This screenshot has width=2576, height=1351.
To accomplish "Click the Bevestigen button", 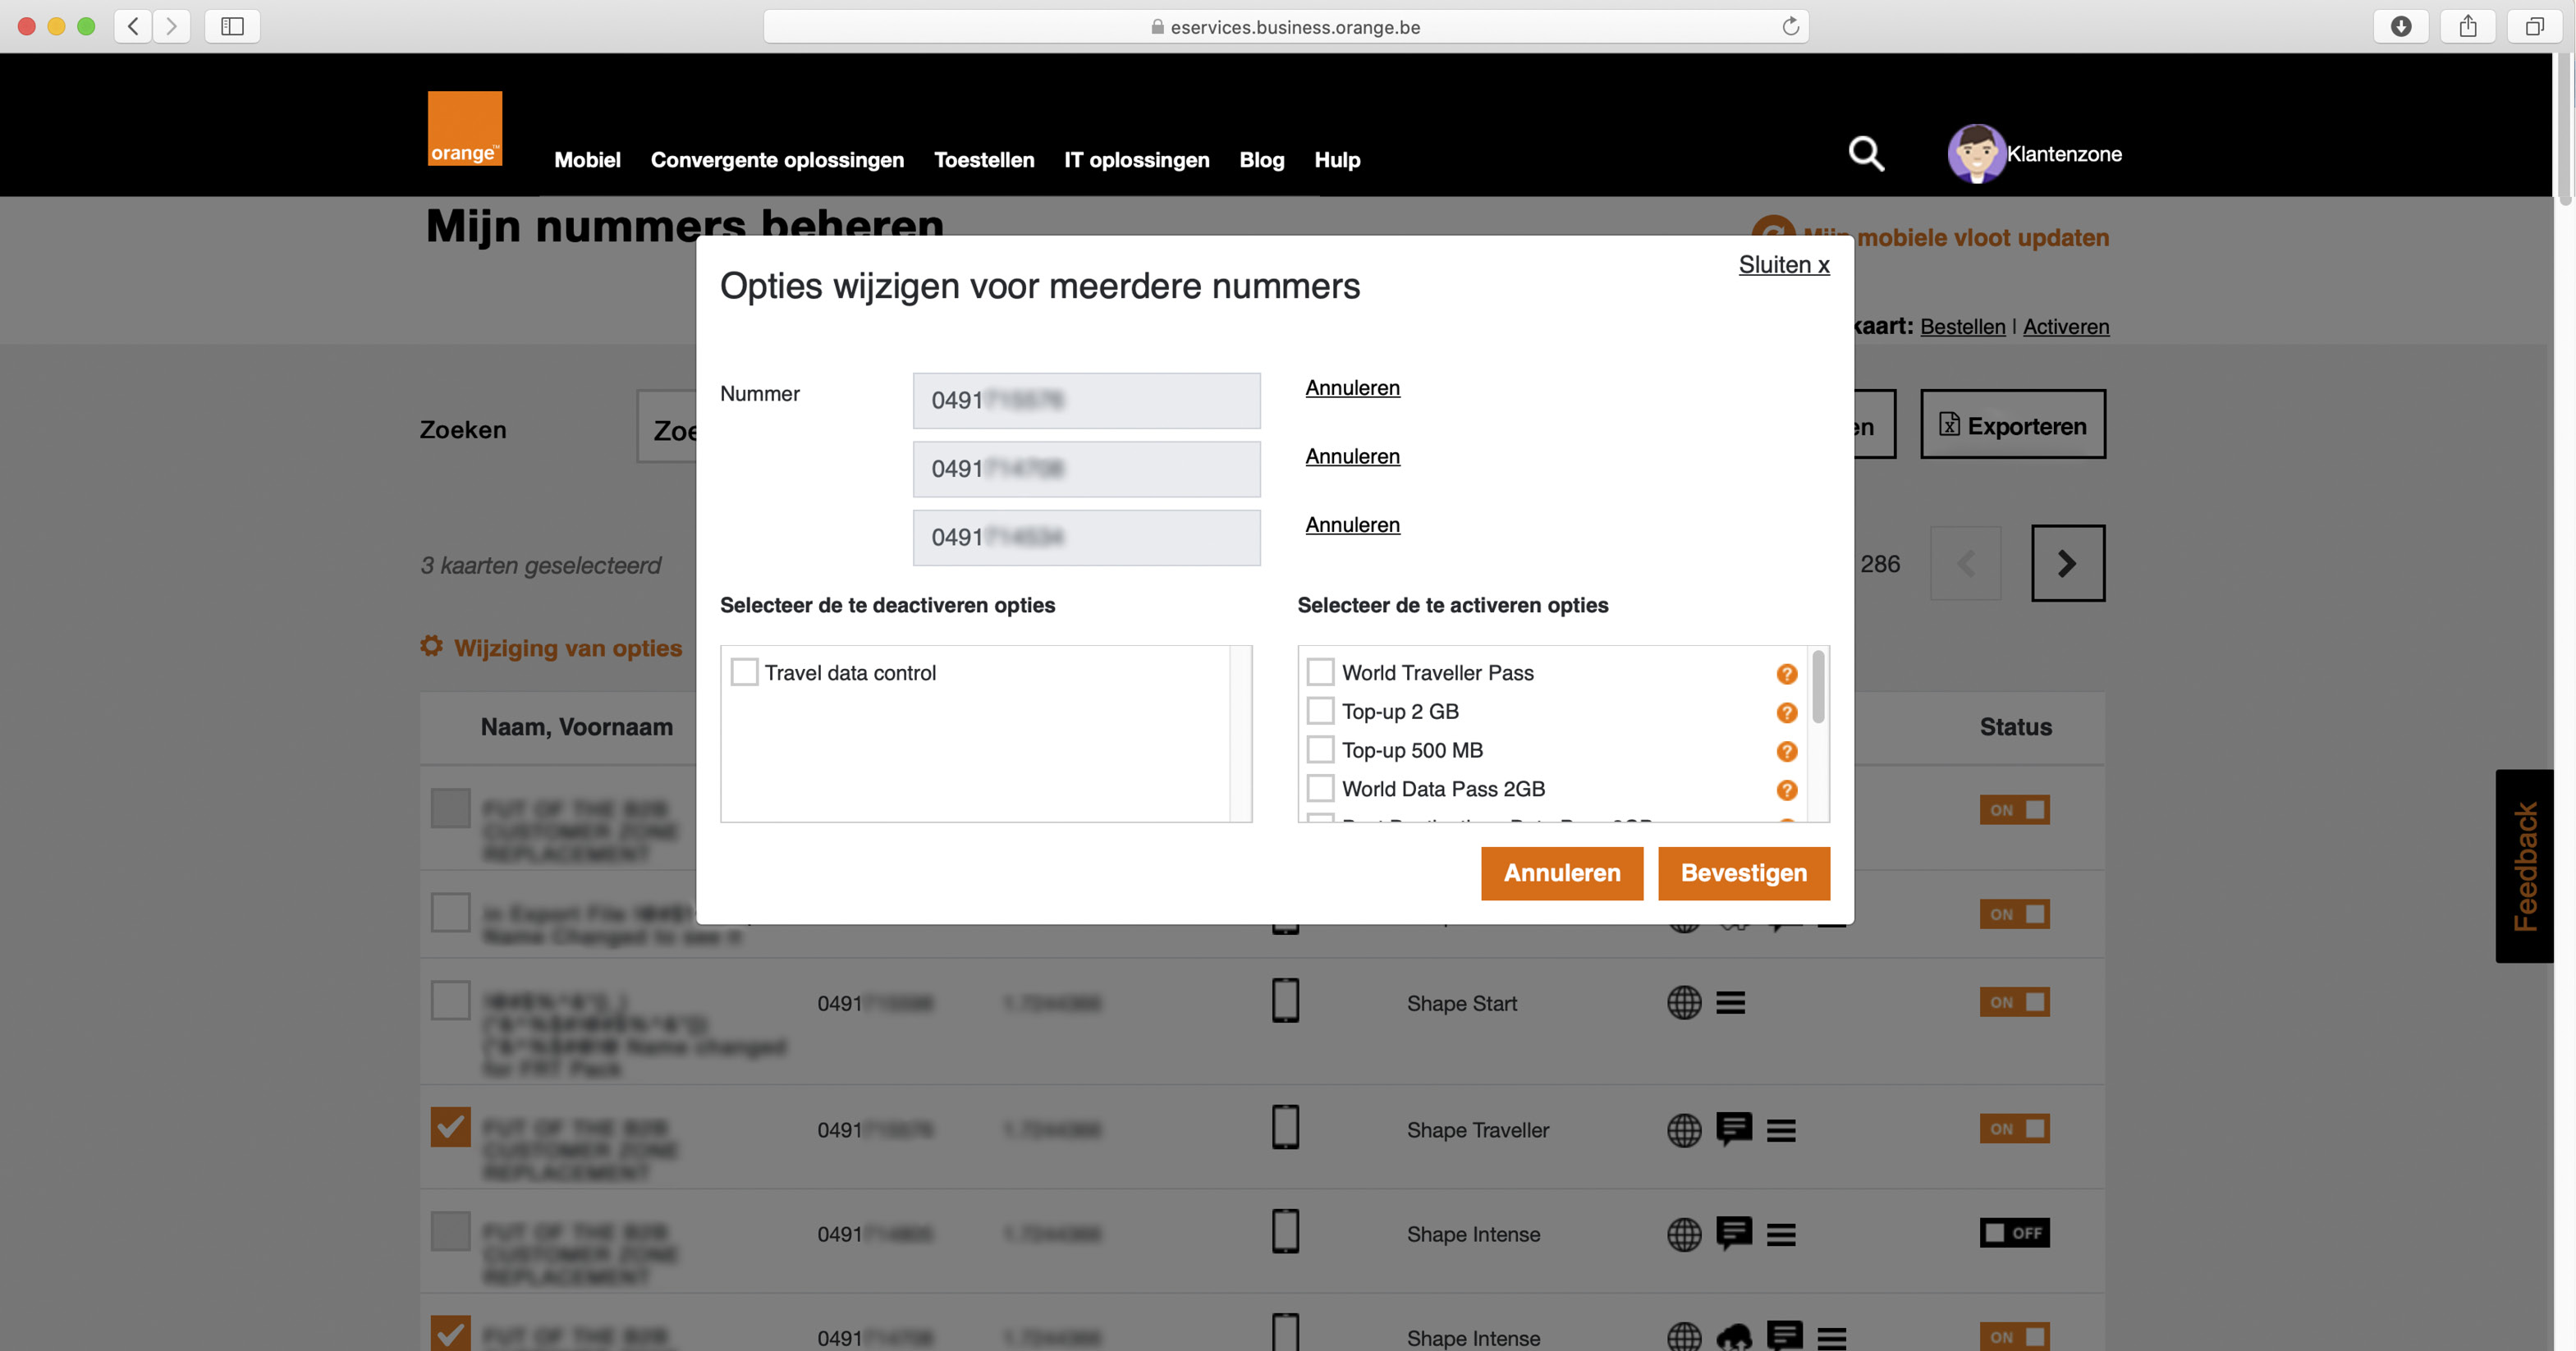I will pos(1744,873).
